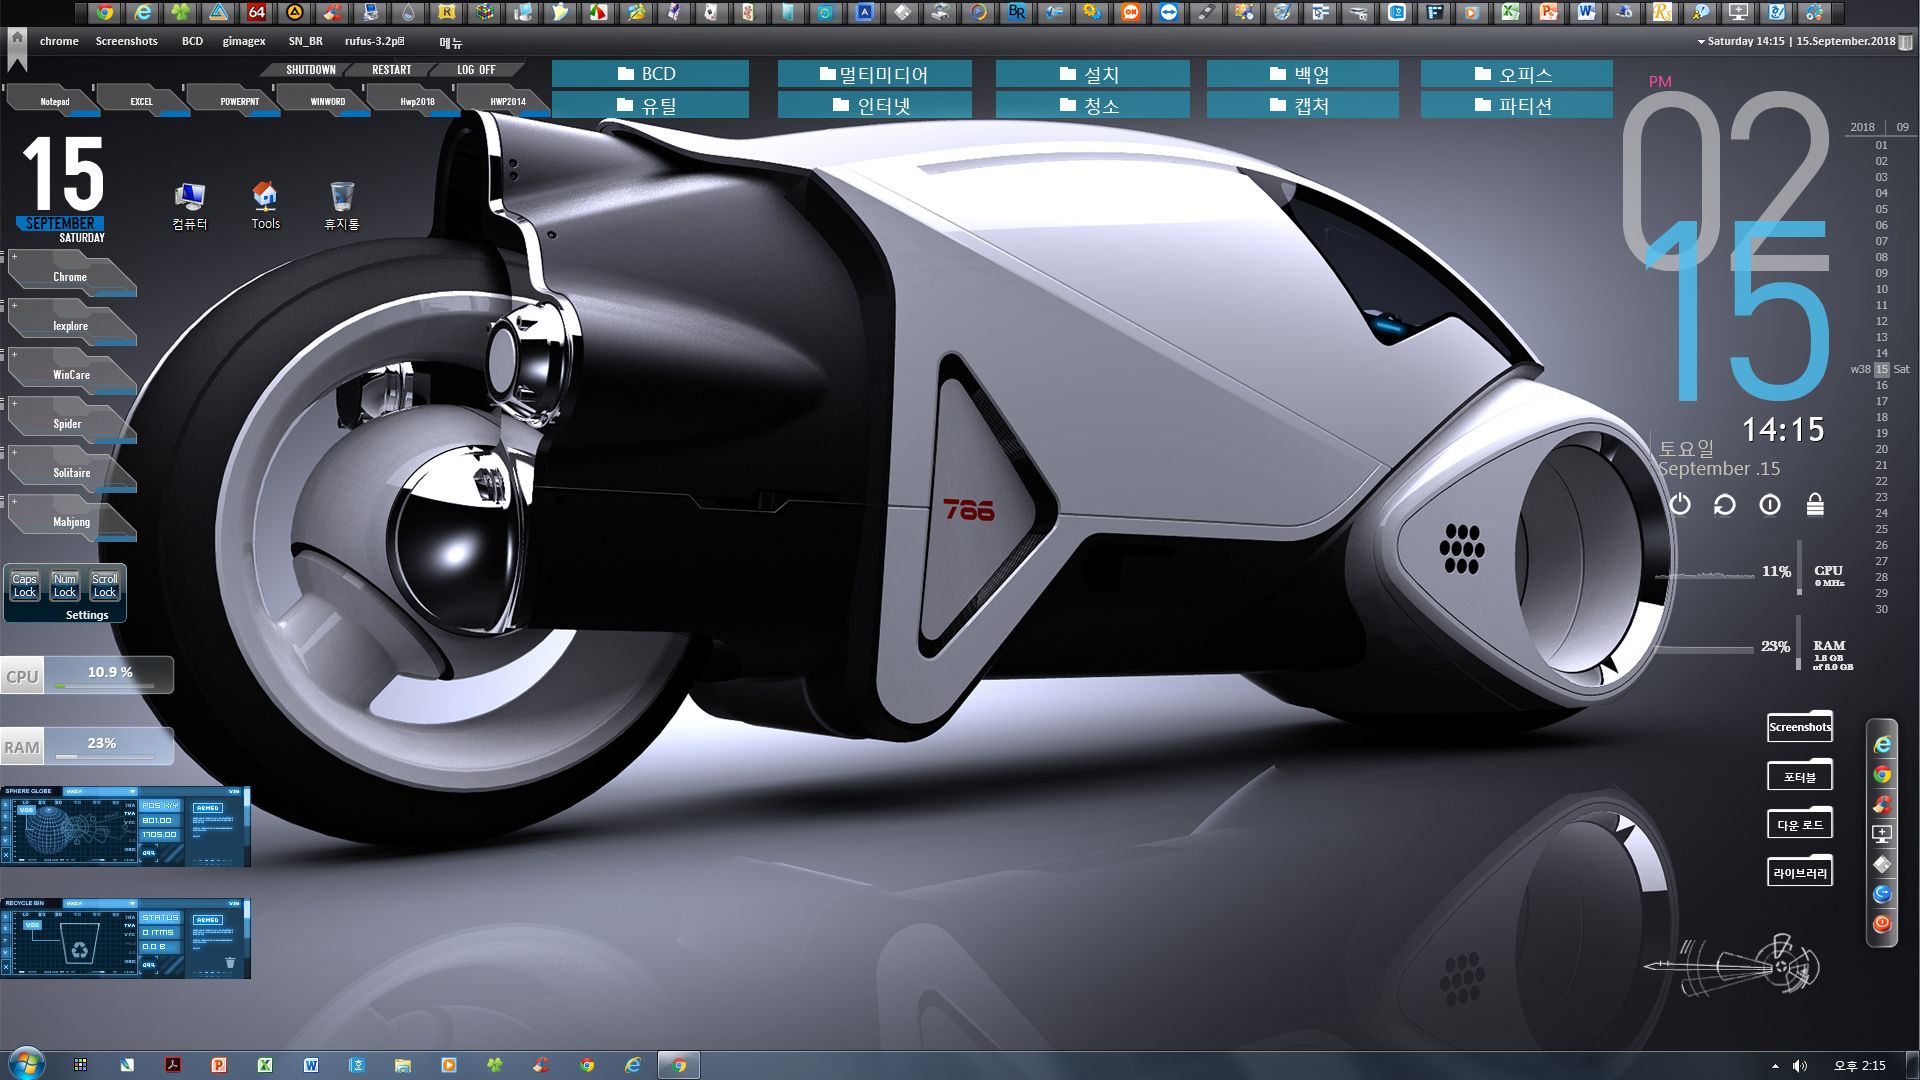Show hidden tray icons arrow in taskbar
This screenshot has width=1920, height=1080.
tap(1775, 1066)
